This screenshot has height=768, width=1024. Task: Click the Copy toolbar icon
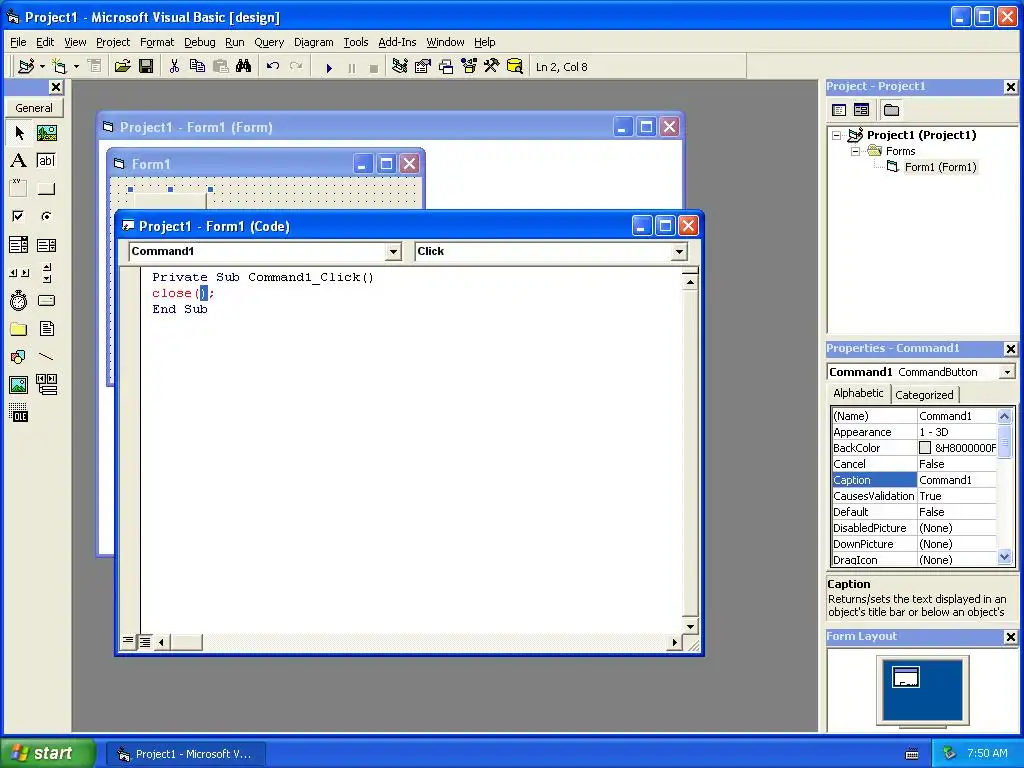click(x=197, y=67)
